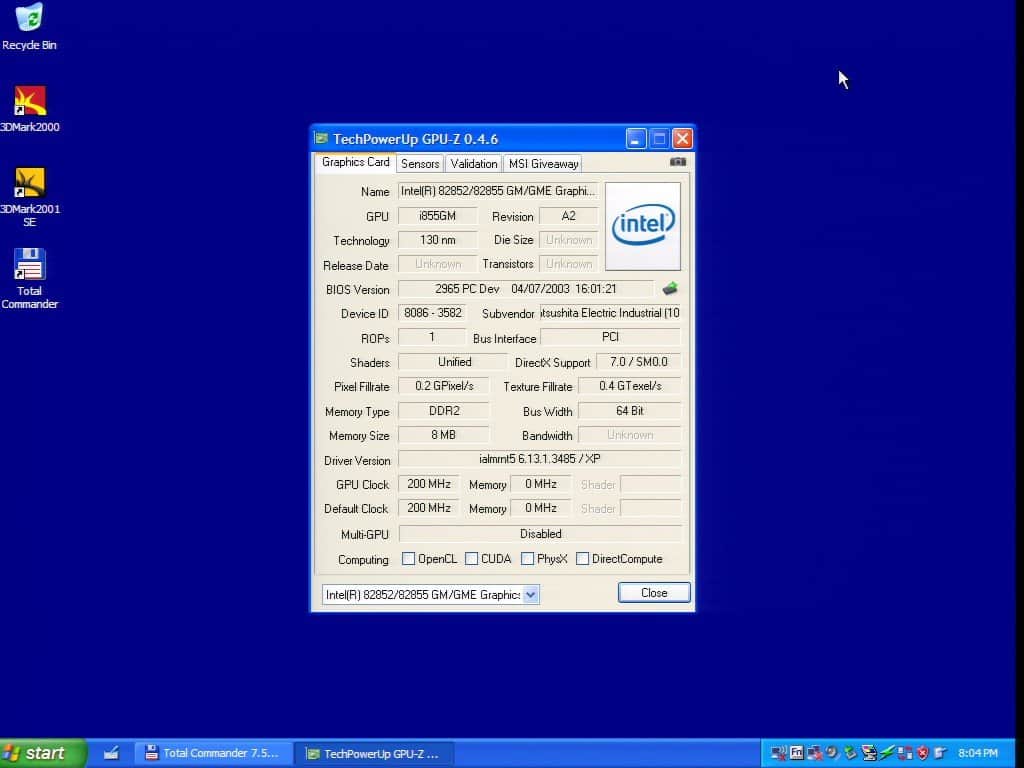The image size is (1024, 768).
Task: Click the Memory Type field showing DDR2
Action: click(444, 410)
